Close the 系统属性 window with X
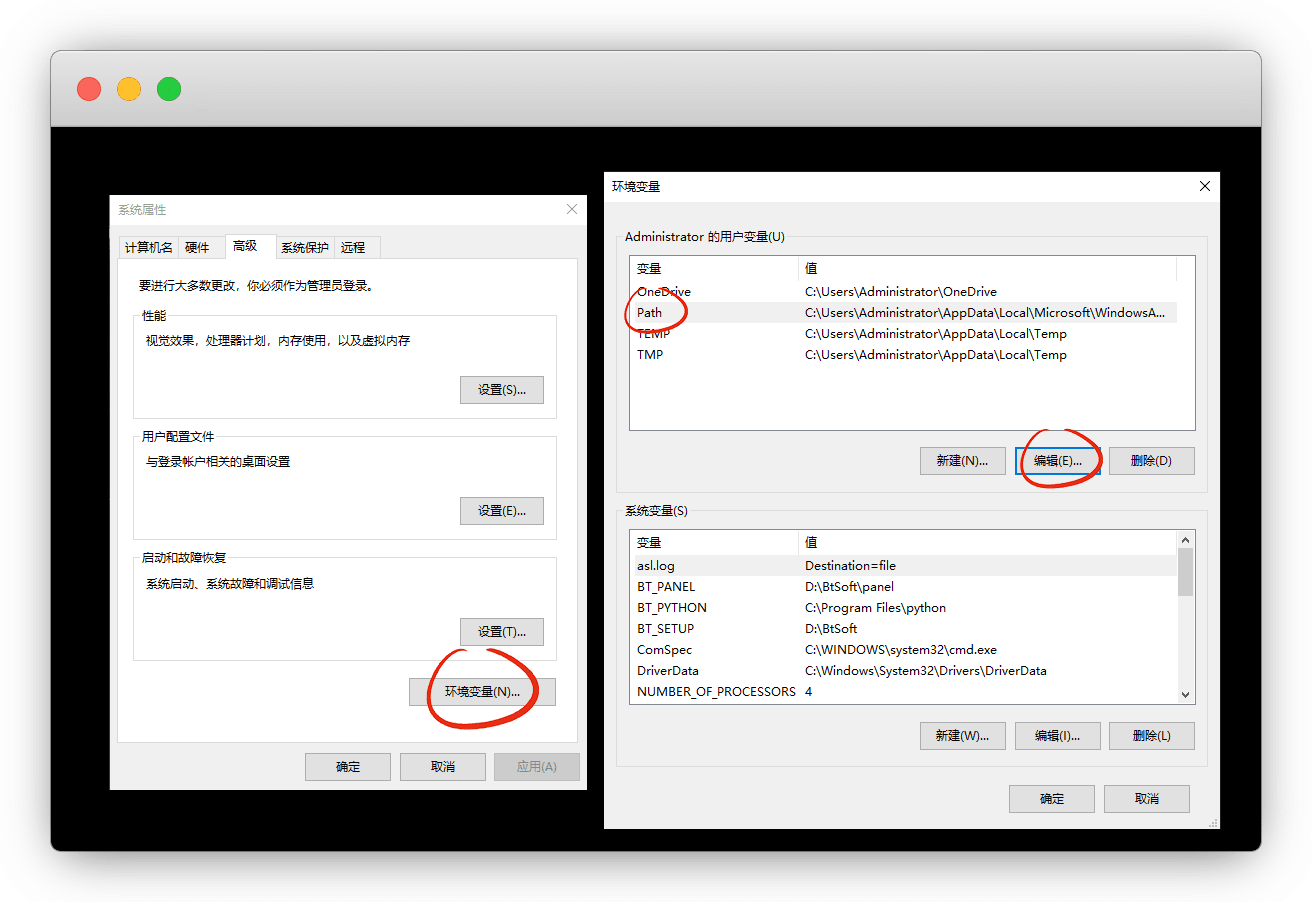Viewport: 1312px width, 902px height. point(572,209)
